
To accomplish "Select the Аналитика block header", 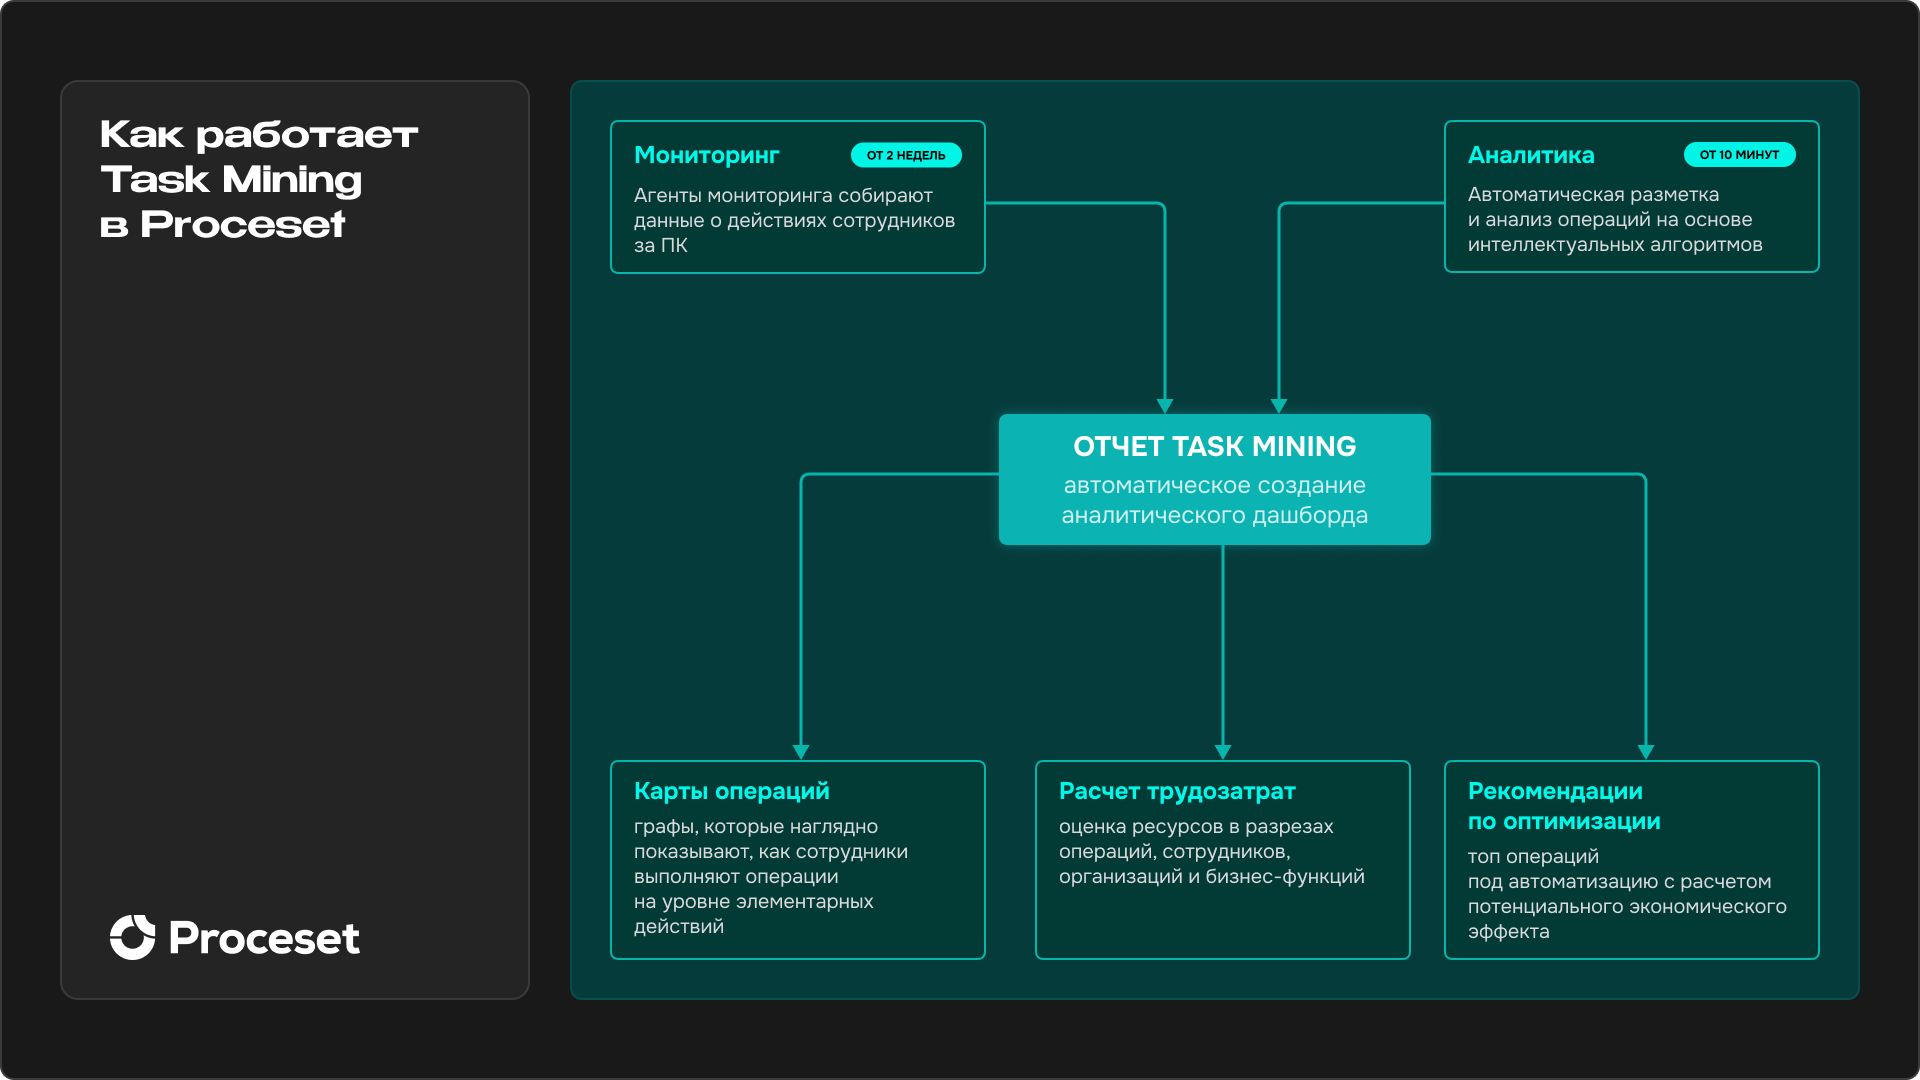I will click(1530, 154).
